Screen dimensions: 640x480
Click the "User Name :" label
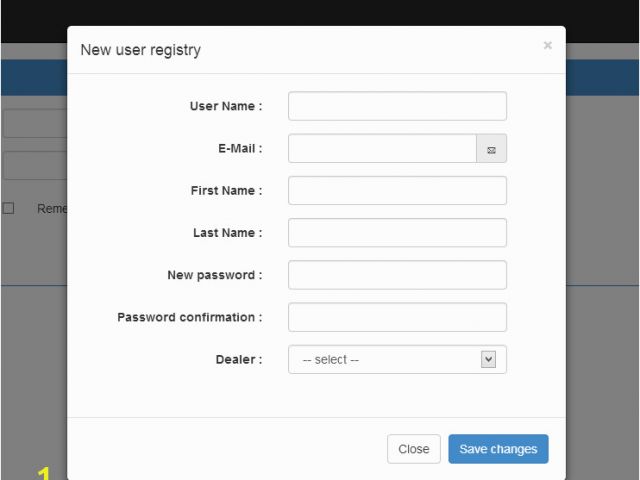click(226, 106)
